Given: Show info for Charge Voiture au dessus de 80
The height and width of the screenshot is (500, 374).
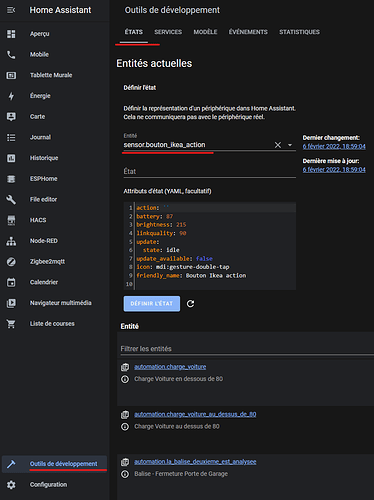Looking at the screenshot, I should (x=125, y=427).
